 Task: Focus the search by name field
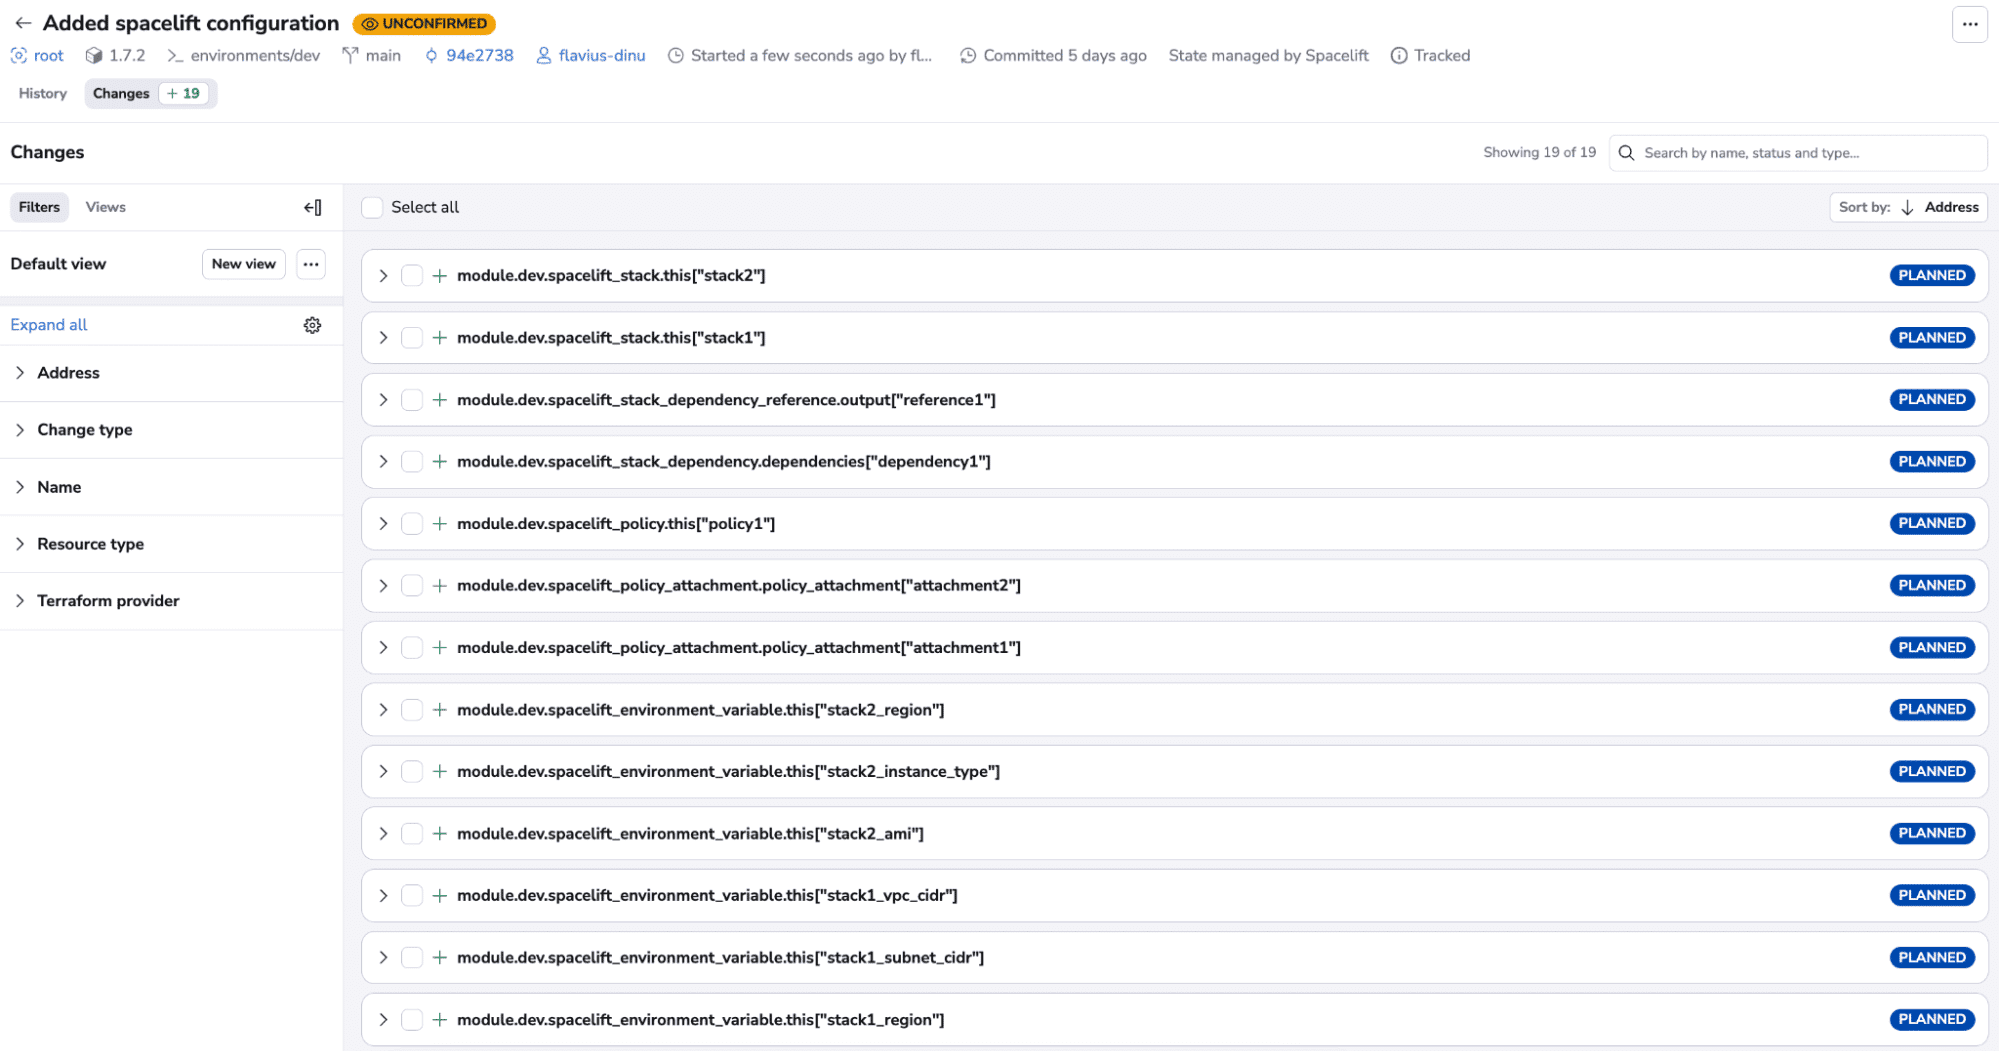[x=1798, y=153]
